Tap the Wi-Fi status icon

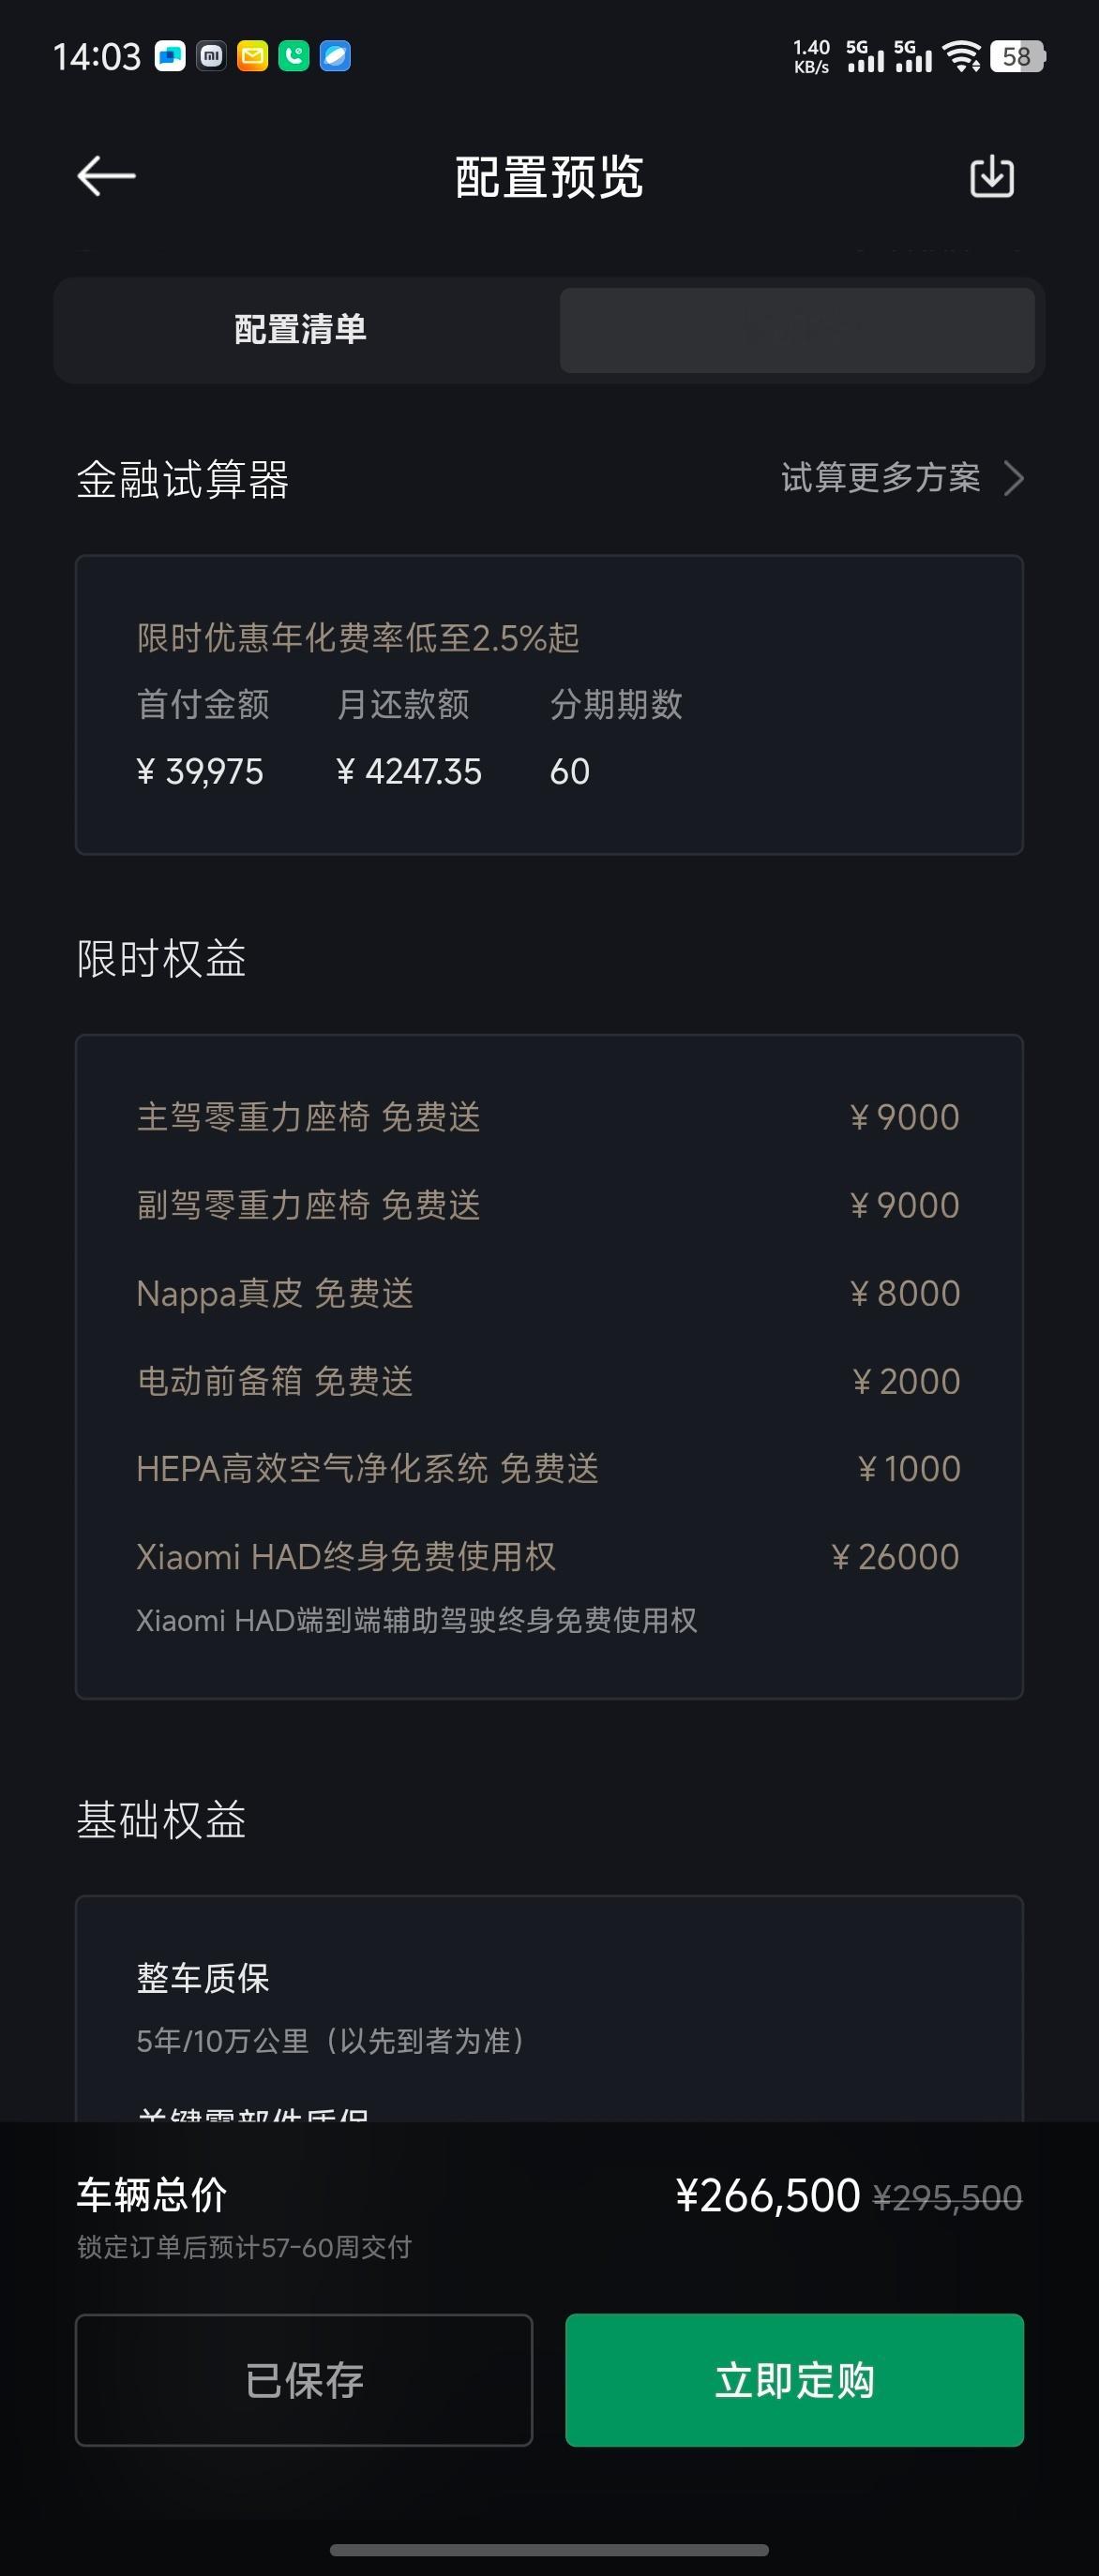962,56
